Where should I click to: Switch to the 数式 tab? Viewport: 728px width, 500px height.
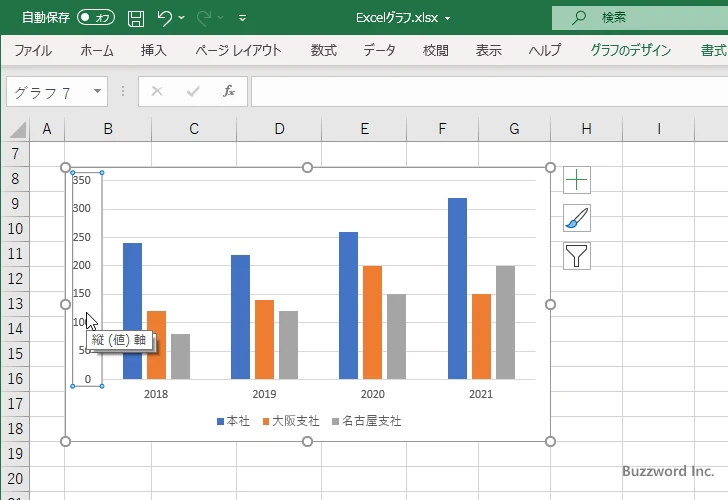point(324,50)
